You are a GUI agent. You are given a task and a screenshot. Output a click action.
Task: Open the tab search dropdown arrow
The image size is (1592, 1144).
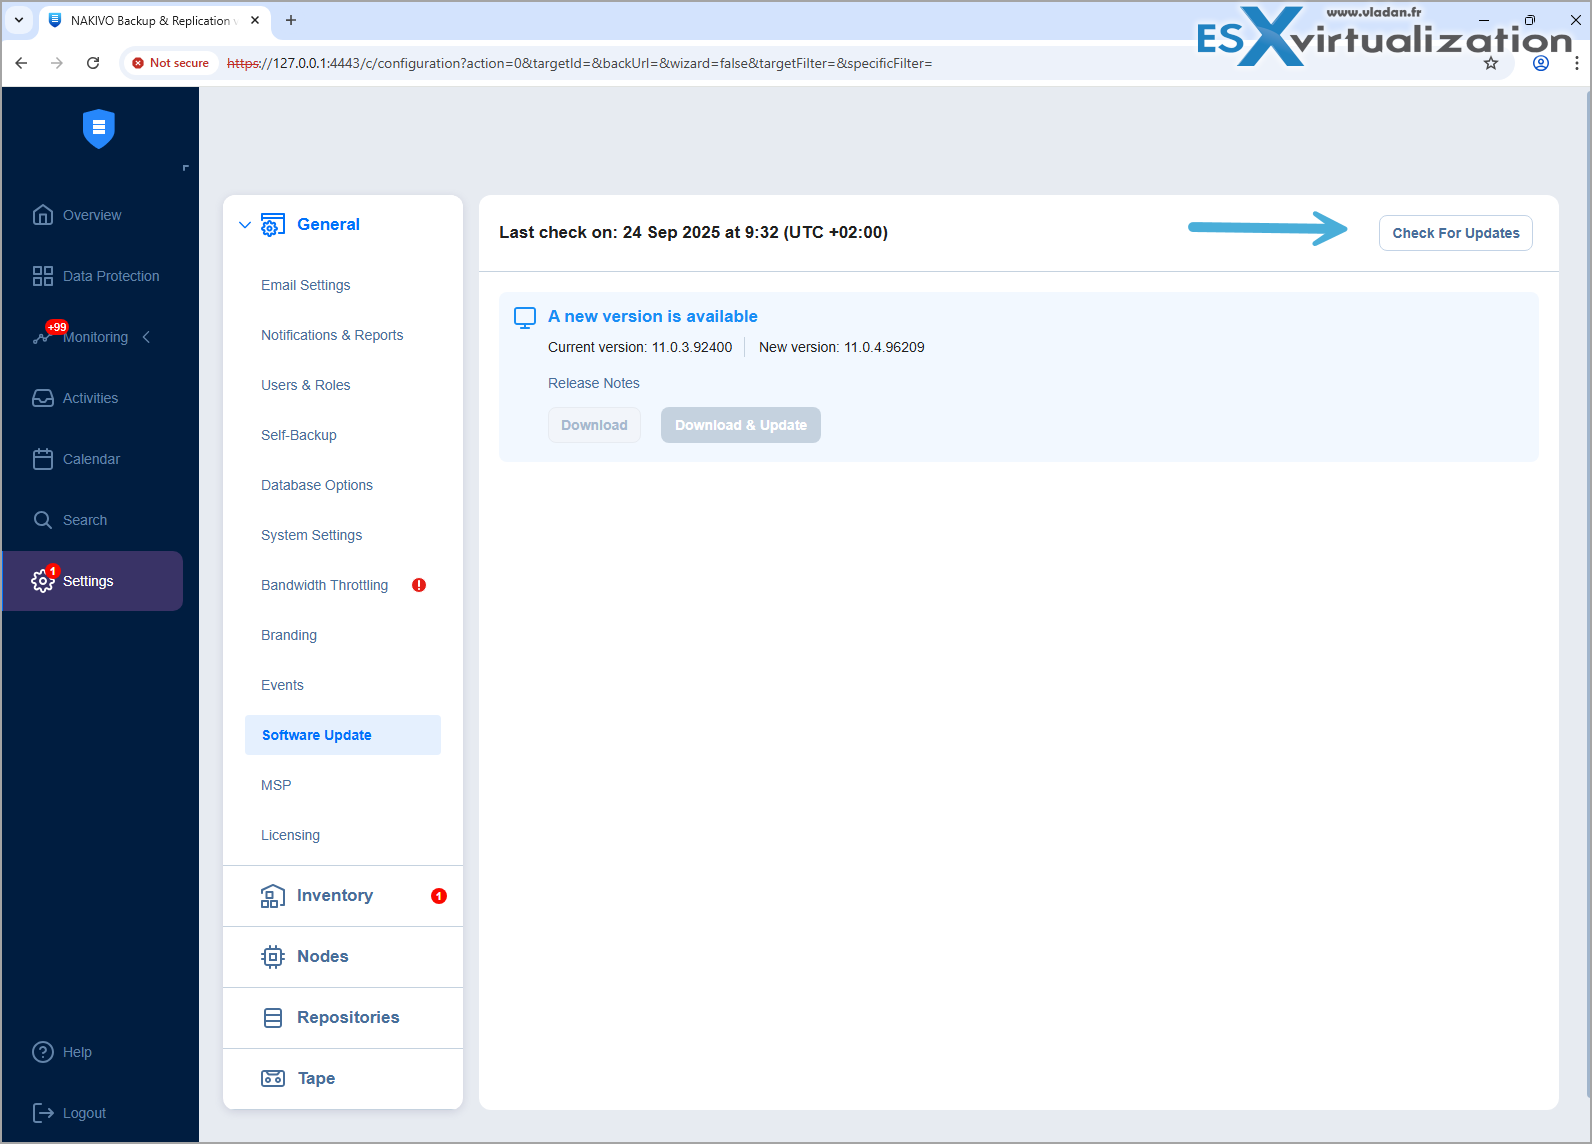click(x=19, y=20)
